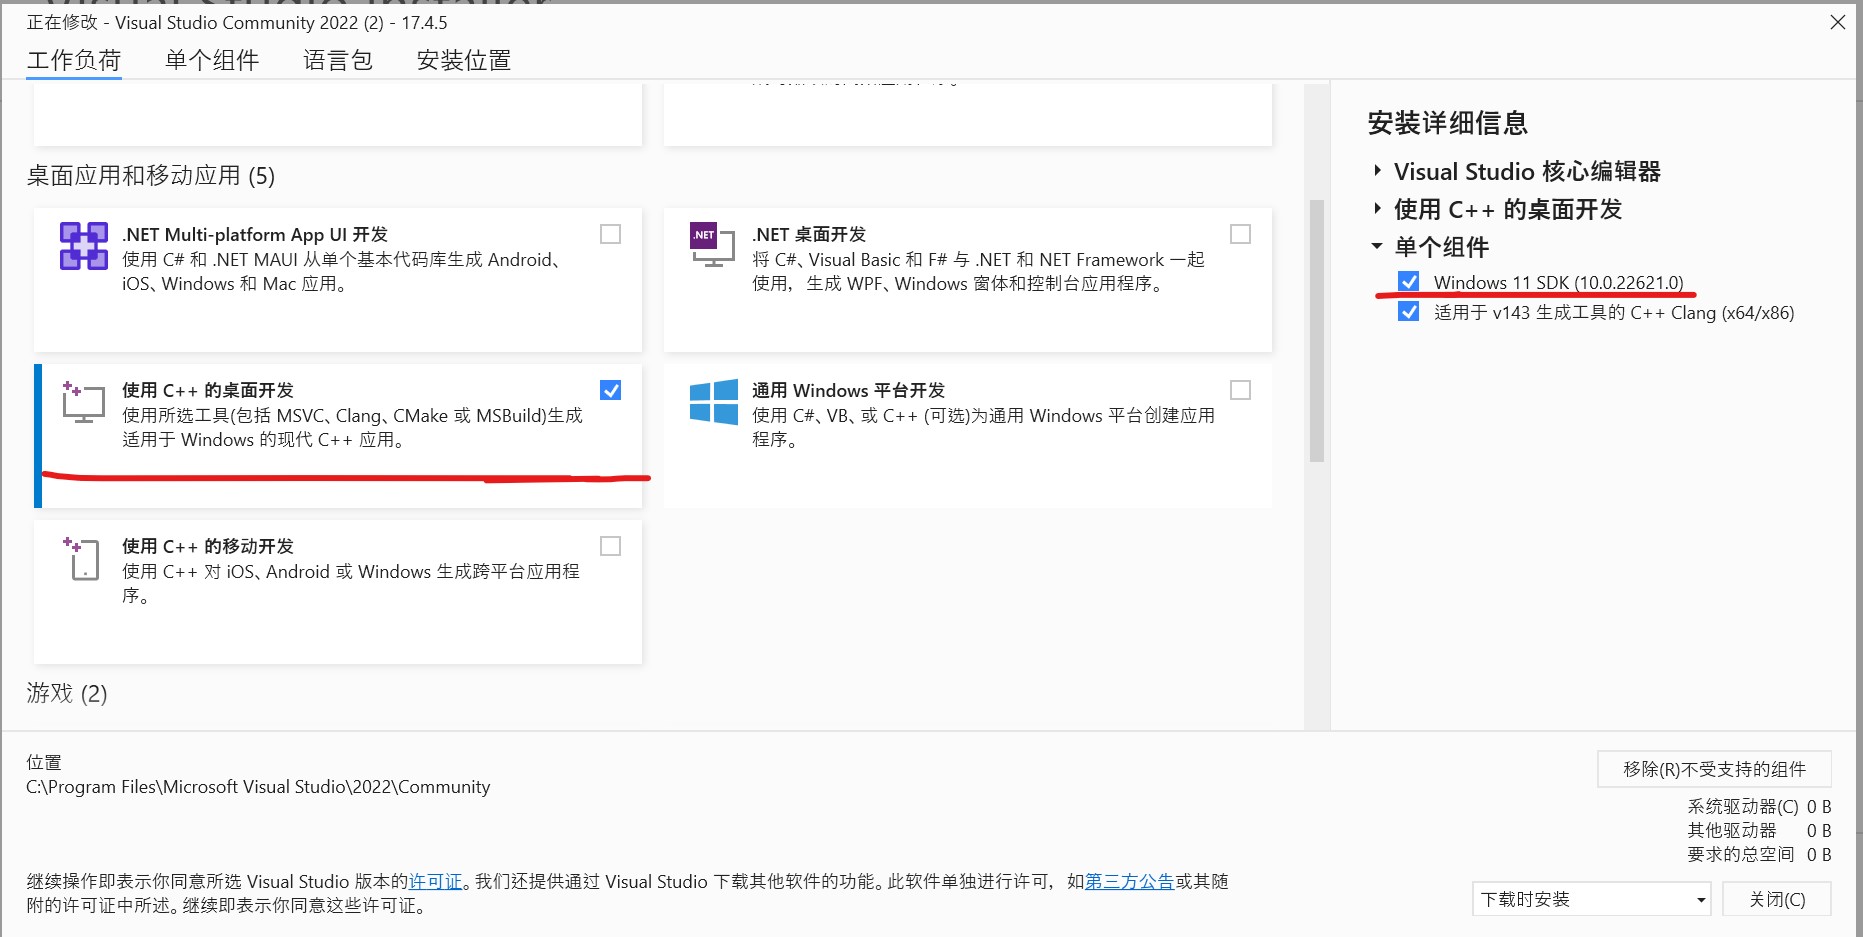The width and height of the screenshot is (1863, 937).
Task: Click the 使用 C++ 的桌面开发 monitor icon
Action: pyautogui.click(x=83, y=401)
